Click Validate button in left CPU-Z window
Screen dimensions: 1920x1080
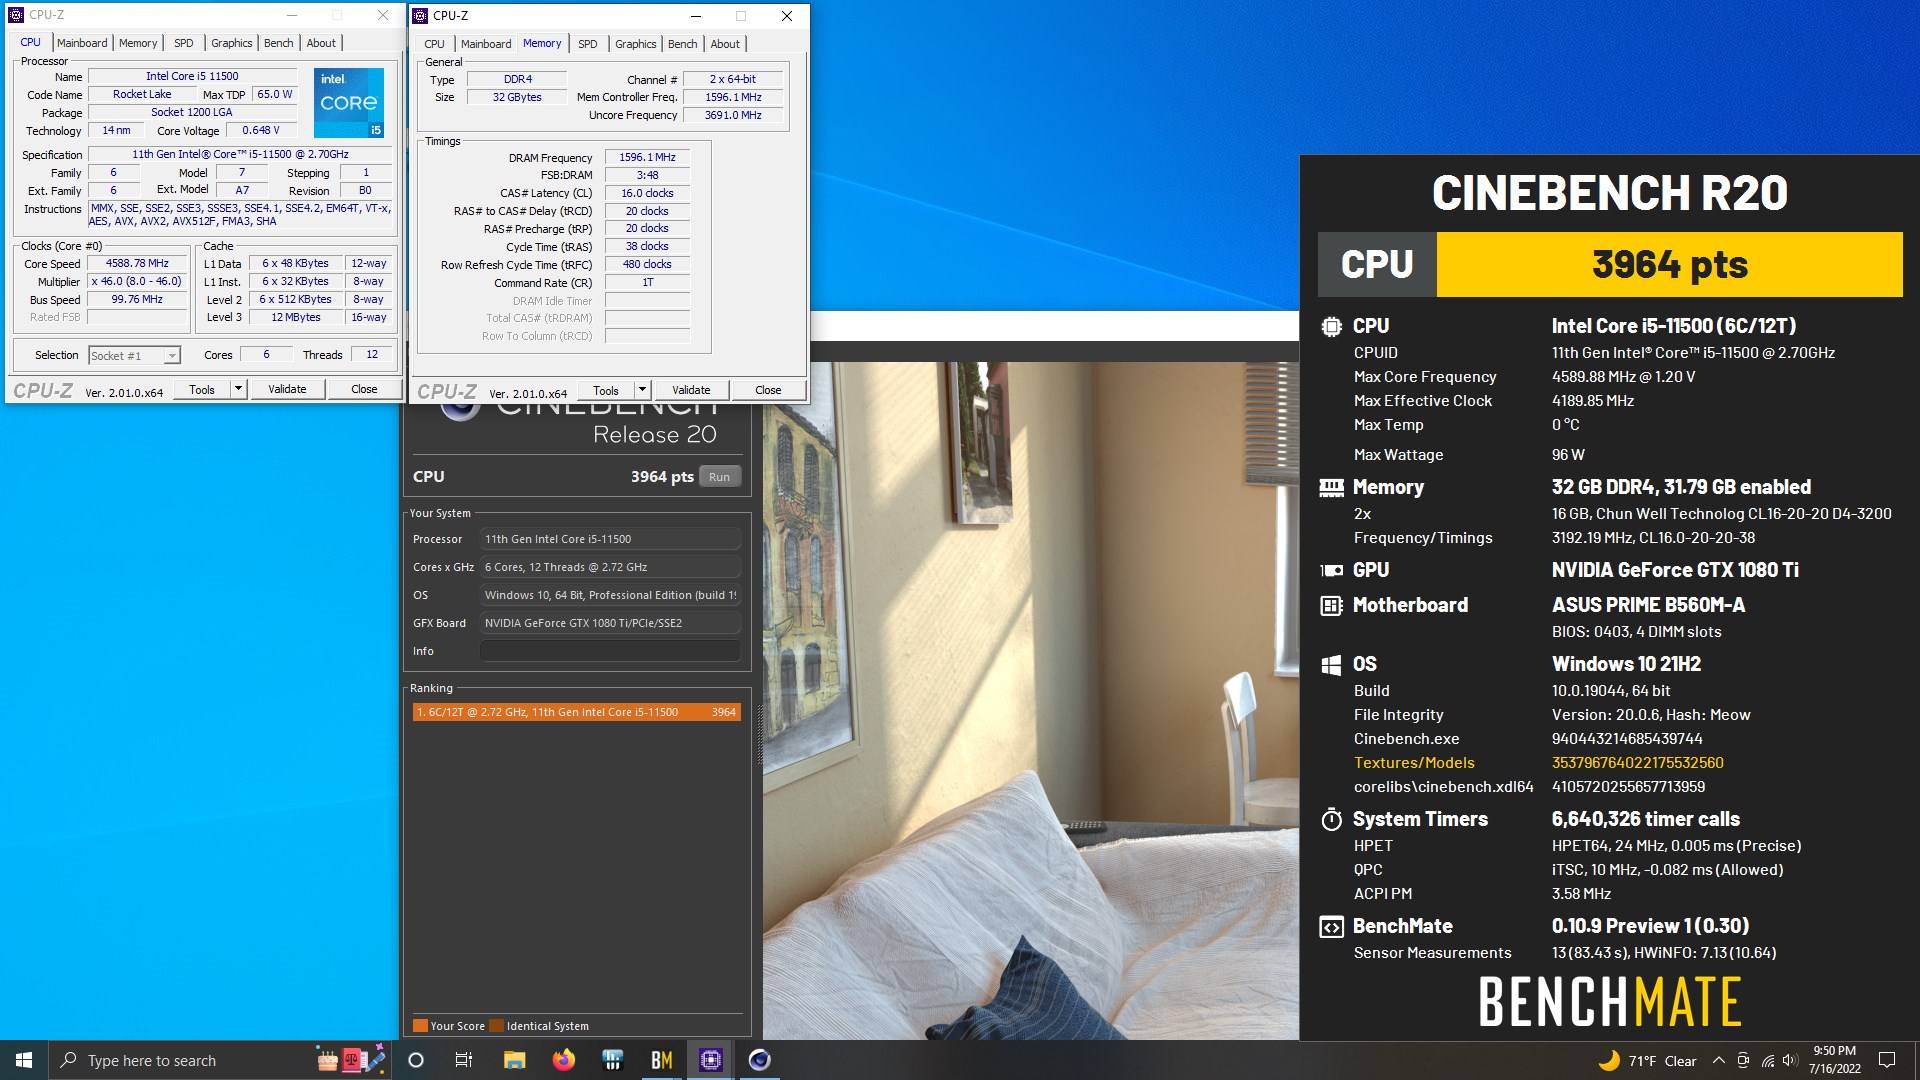pos(287,389)
